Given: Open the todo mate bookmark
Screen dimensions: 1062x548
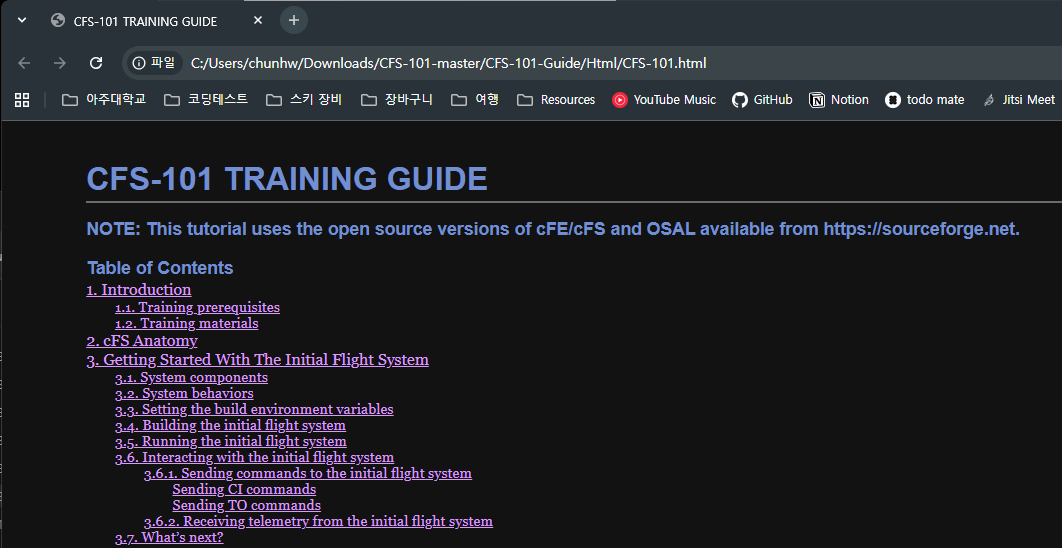Looking at the screenshot, I should tap(924, 99).
